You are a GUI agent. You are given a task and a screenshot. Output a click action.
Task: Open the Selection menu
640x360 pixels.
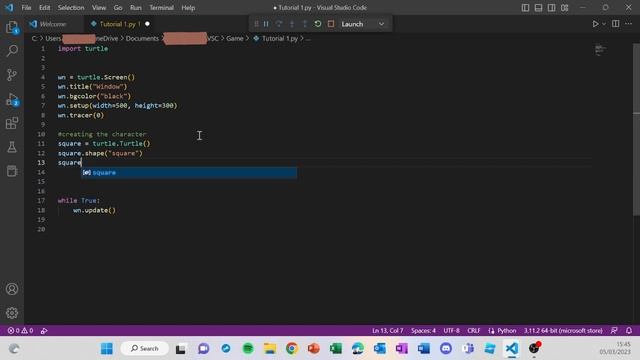coord(71,8)
